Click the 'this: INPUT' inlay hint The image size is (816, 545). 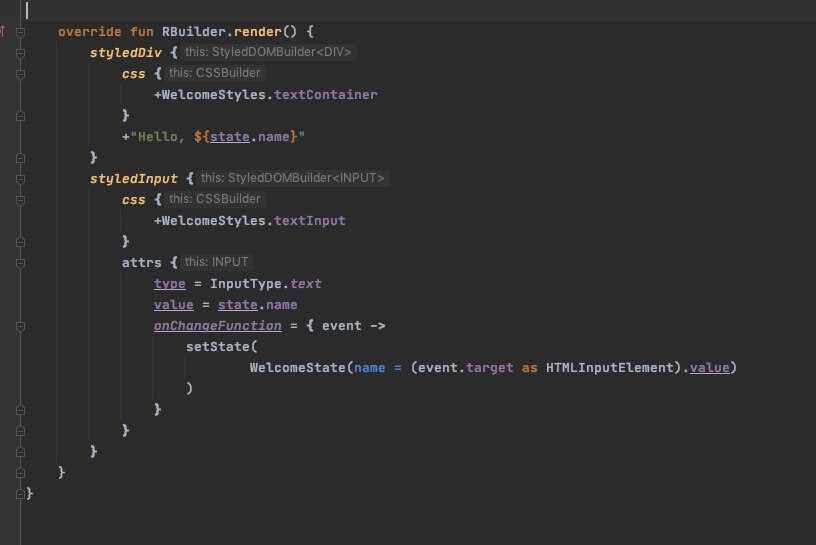(x=216, y=262)
